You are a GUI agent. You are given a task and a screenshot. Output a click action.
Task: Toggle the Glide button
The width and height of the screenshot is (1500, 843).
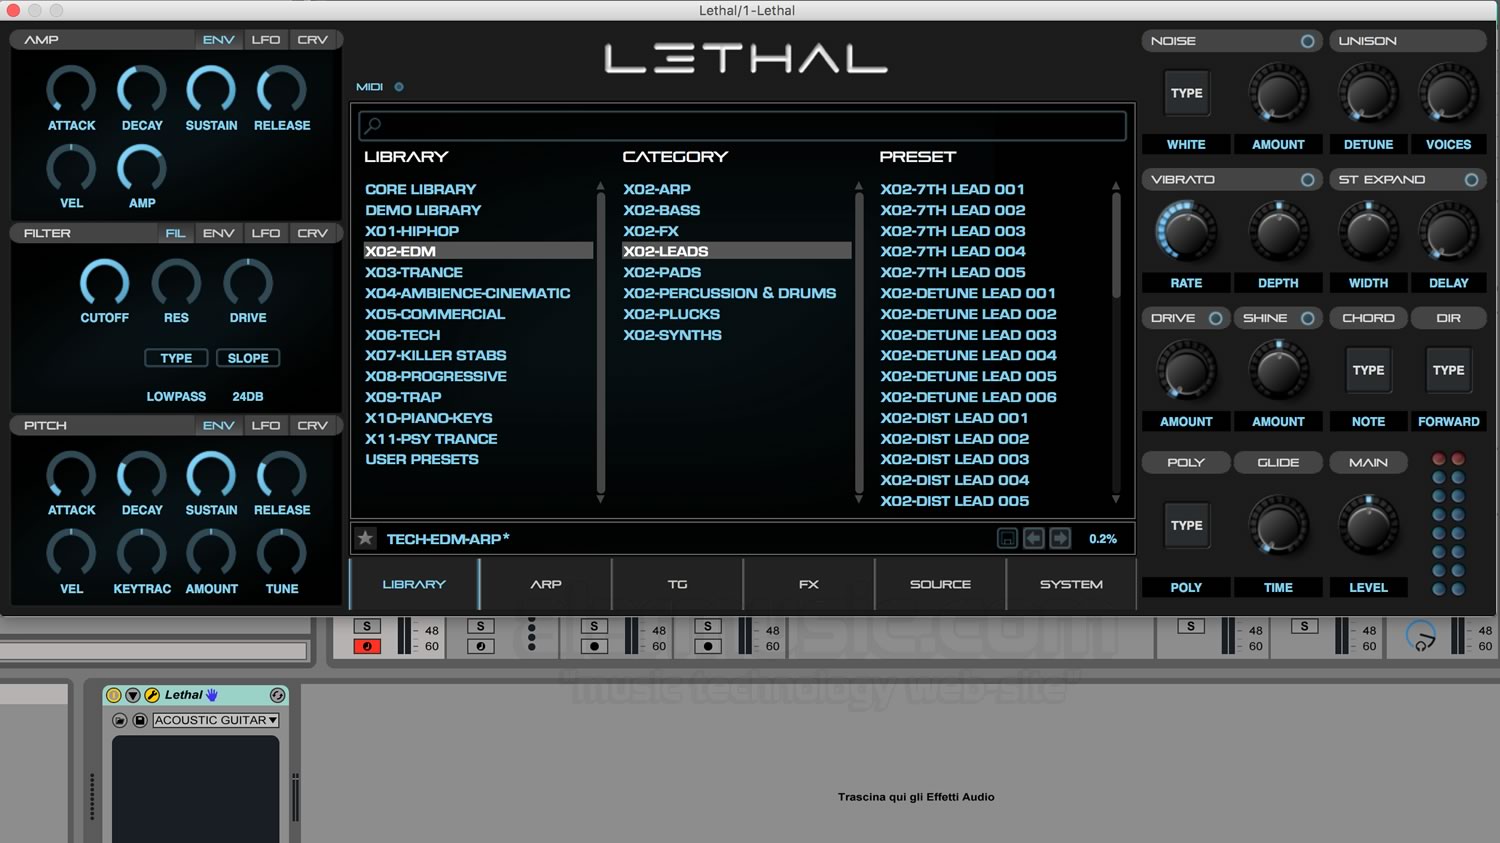(x=1278, y=462)
